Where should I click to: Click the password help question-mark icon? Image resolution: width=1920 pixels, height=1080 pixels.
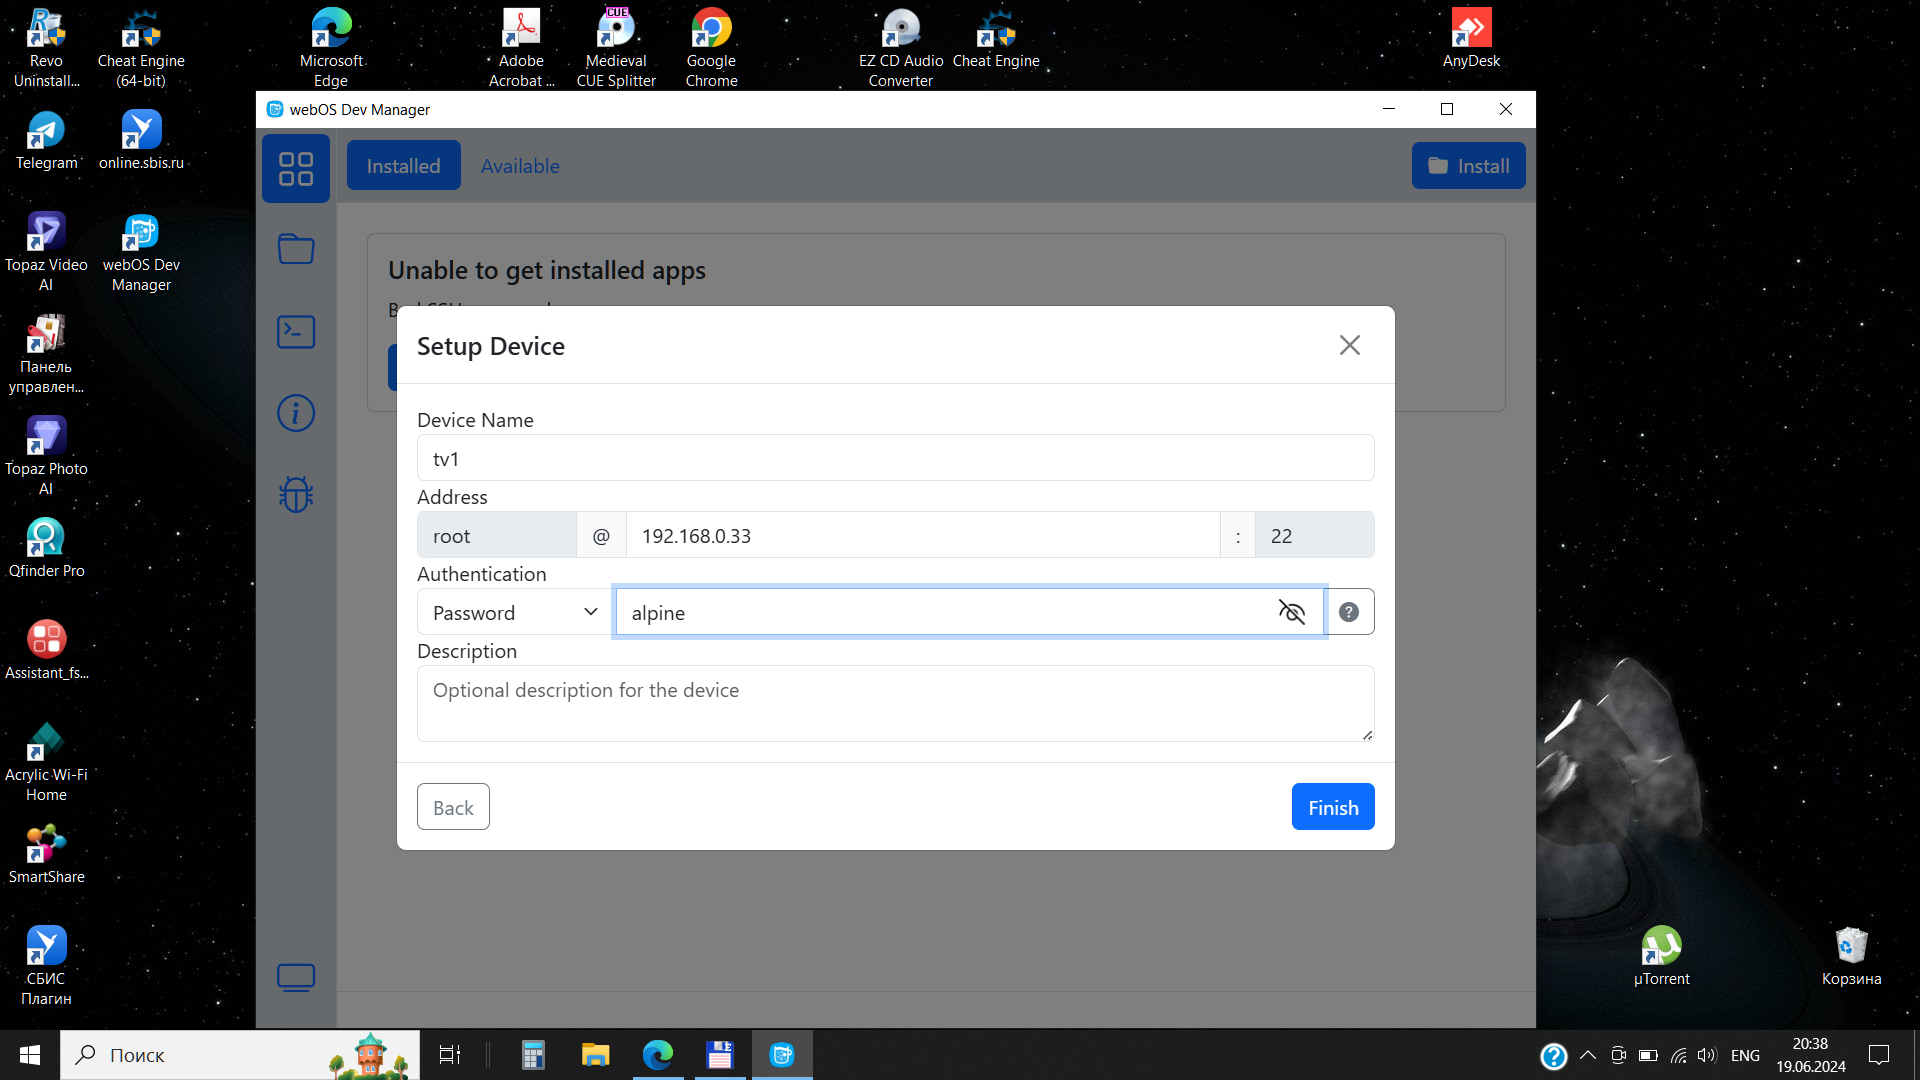pos(1349,612)
